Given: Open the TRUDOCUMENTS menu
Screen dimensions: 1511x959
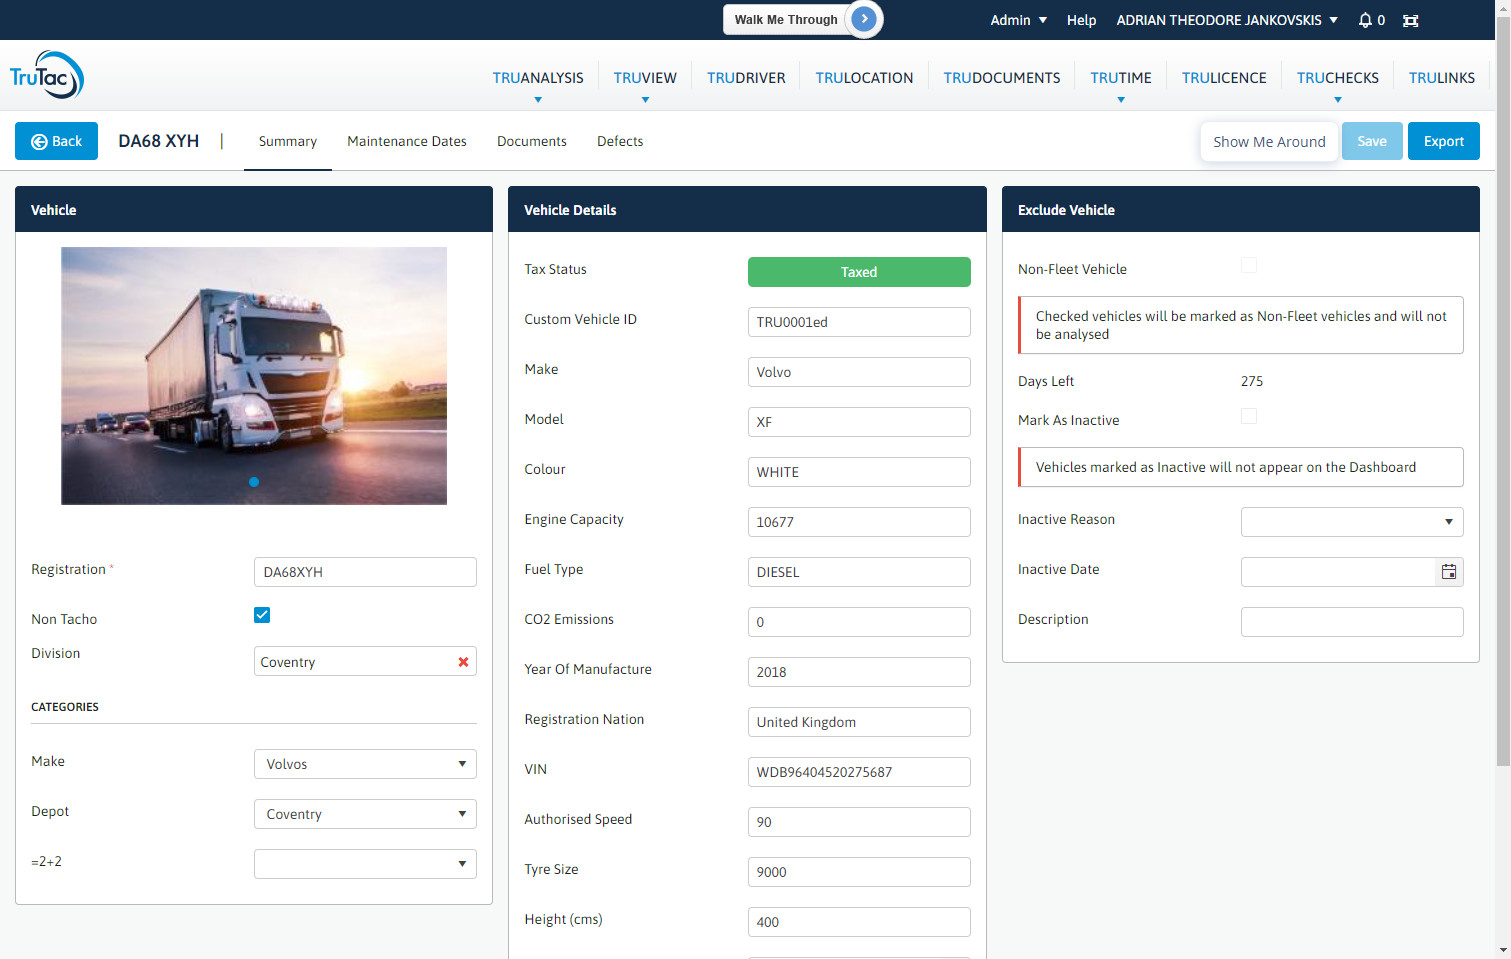Looking at the screenshot, I should tap(1001, 77).
